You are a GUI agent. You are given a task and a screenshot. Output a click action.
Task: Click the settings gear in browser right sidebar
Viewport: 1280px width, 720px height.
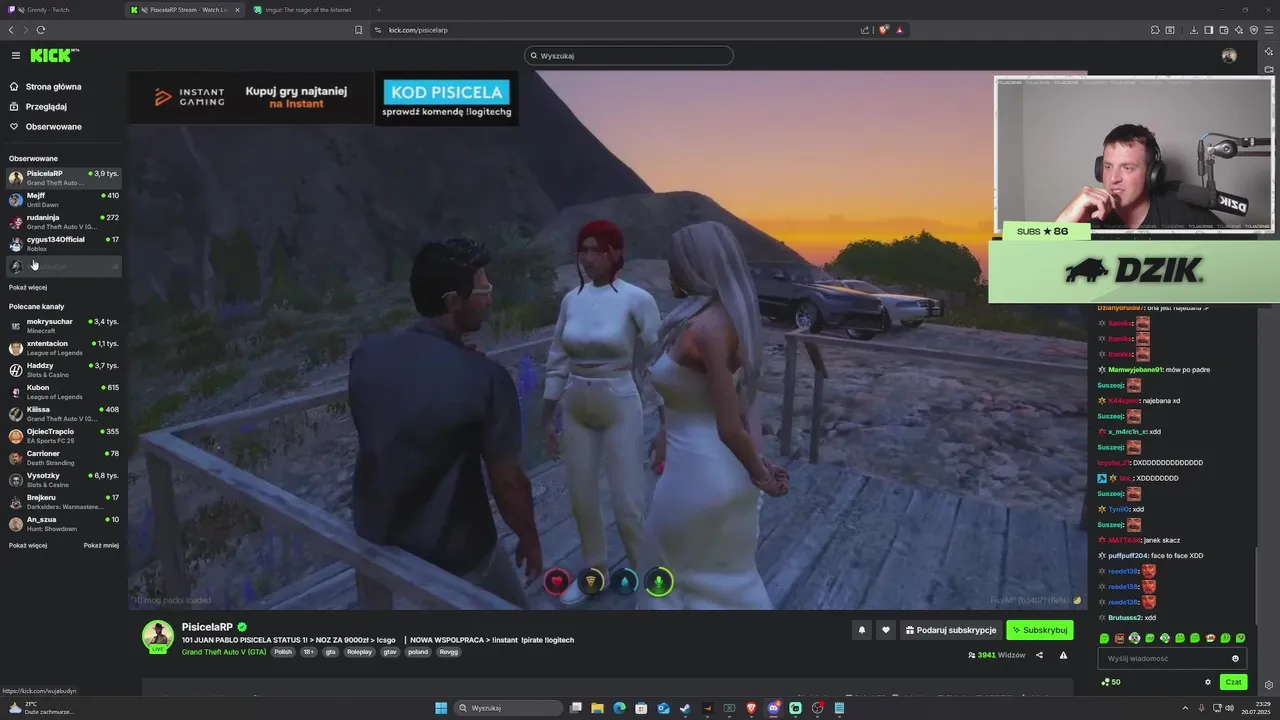[x=1269, y=685]
